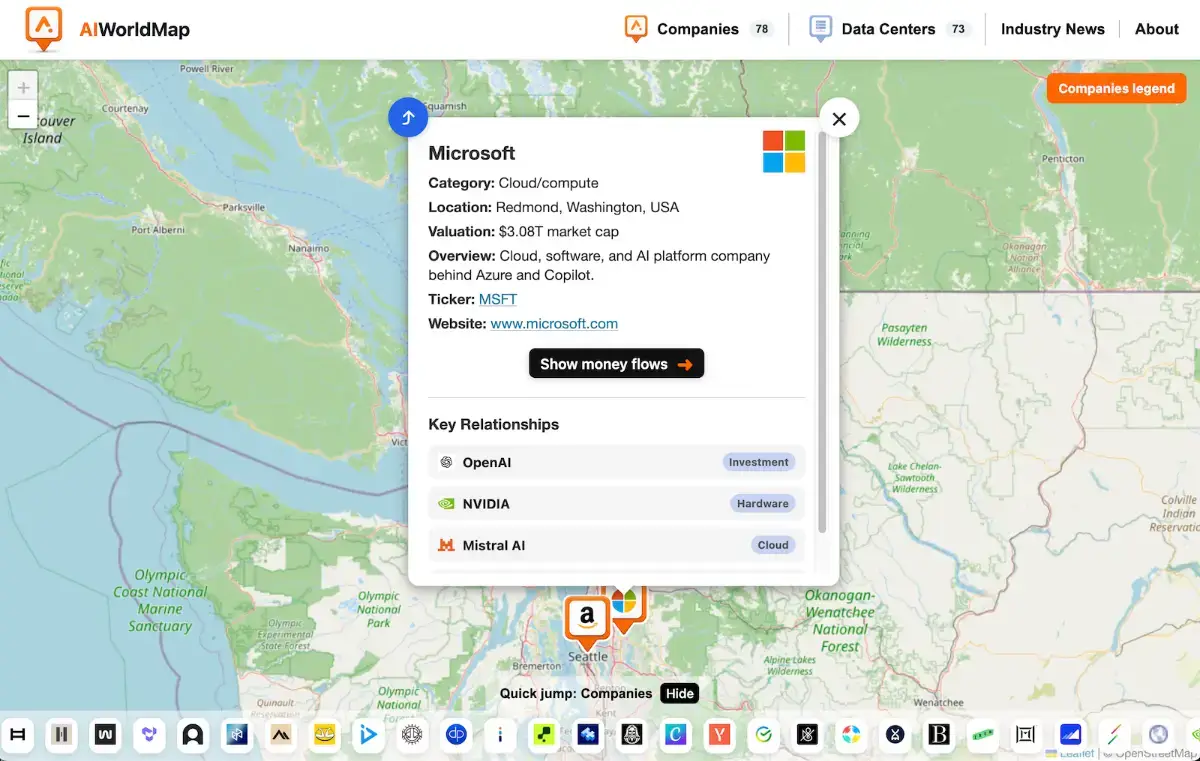Jump to the gradient C logo company
This screenshot has height=761, width=1200.
coord(675,735)
